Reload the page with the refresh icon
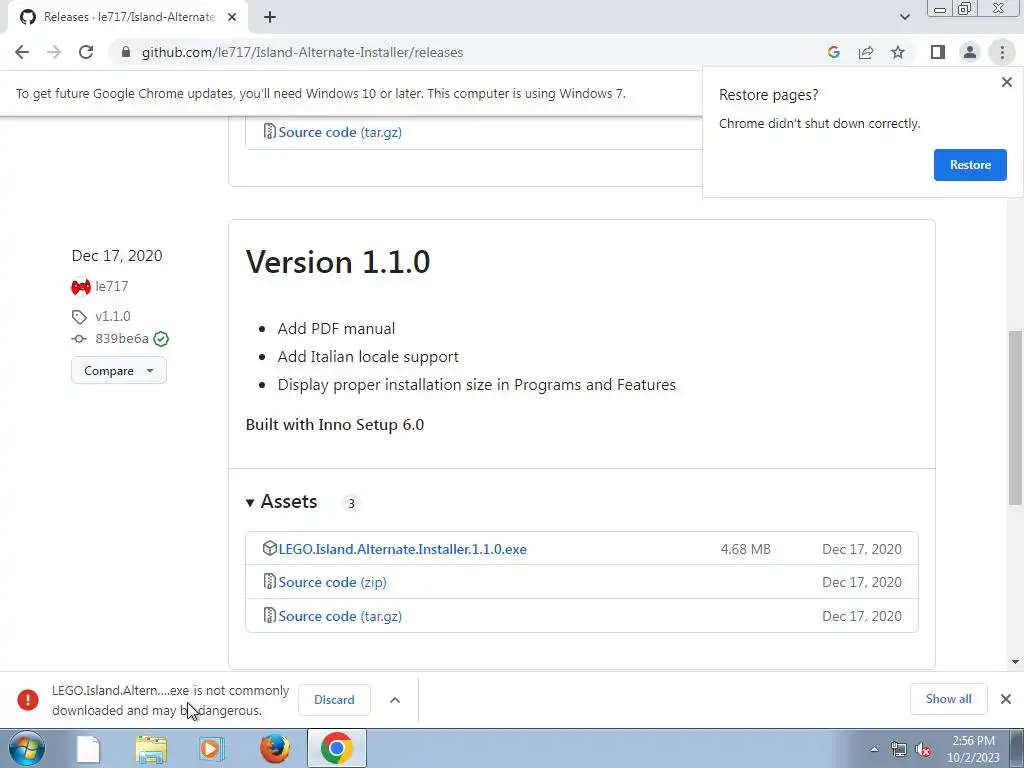 (86, 52)
